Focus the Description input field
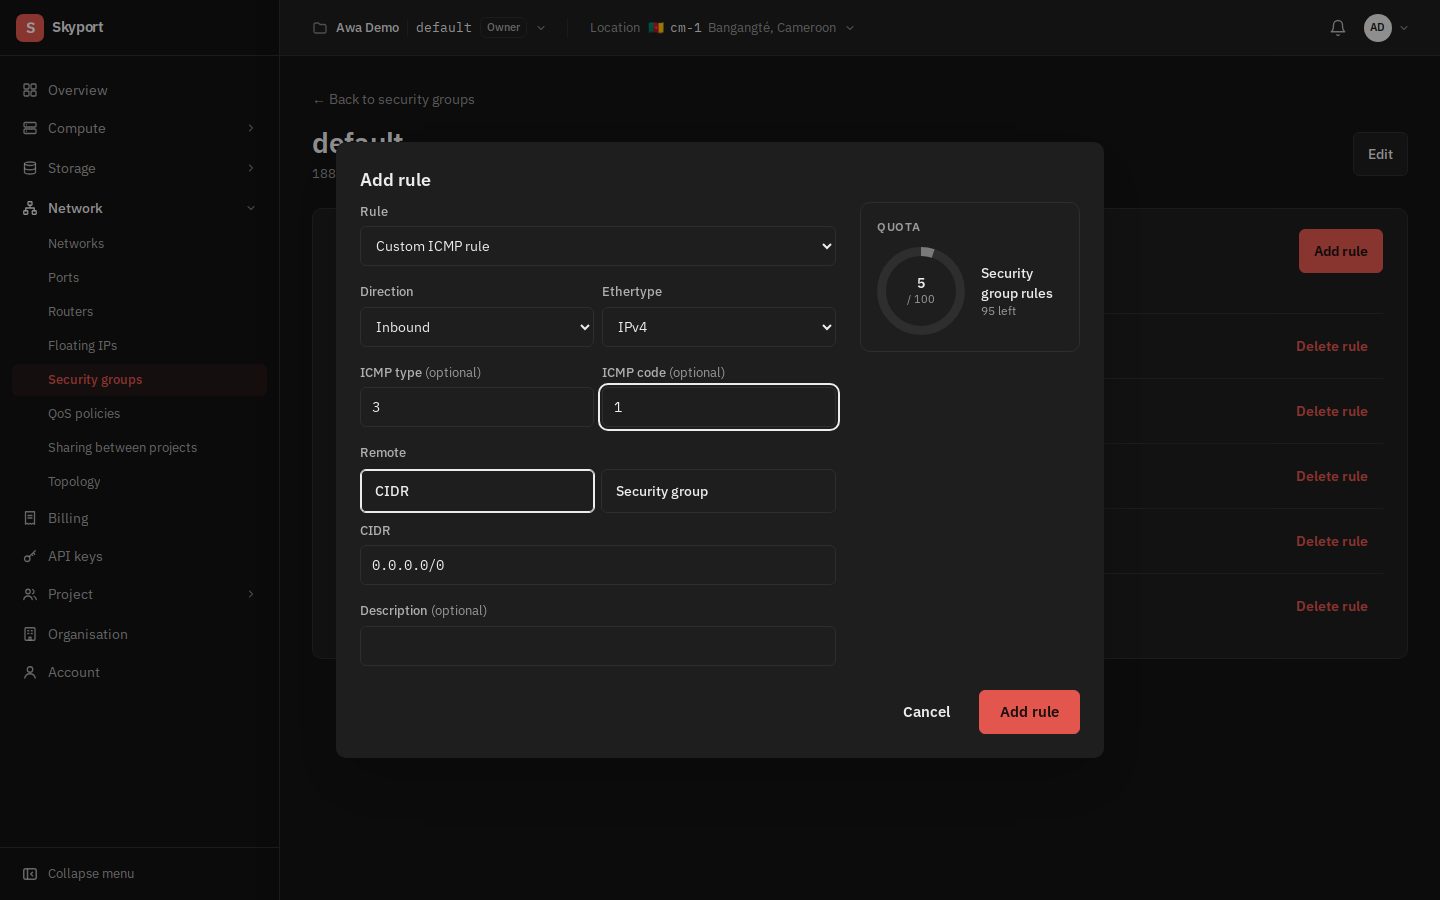This screenshot has width=1440, height=900. (598, 646)
